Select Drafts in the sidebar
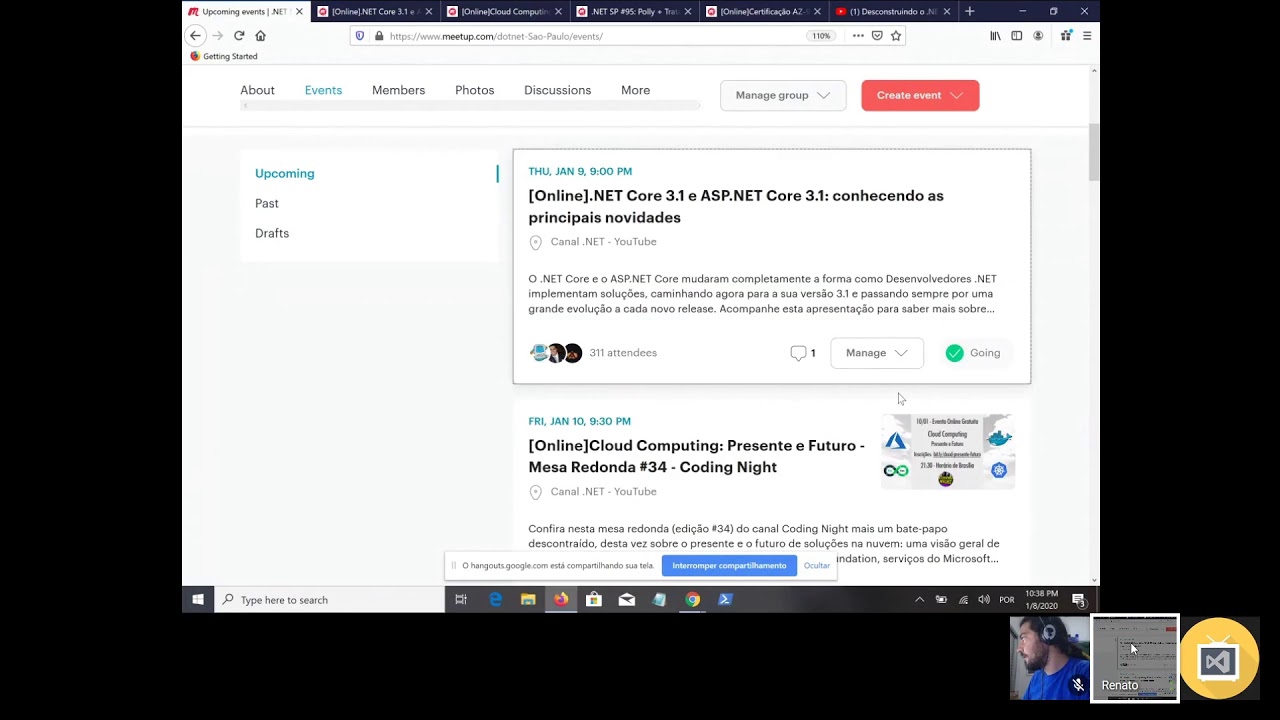Screen dimensions: 1280x720 click(272, 233)
